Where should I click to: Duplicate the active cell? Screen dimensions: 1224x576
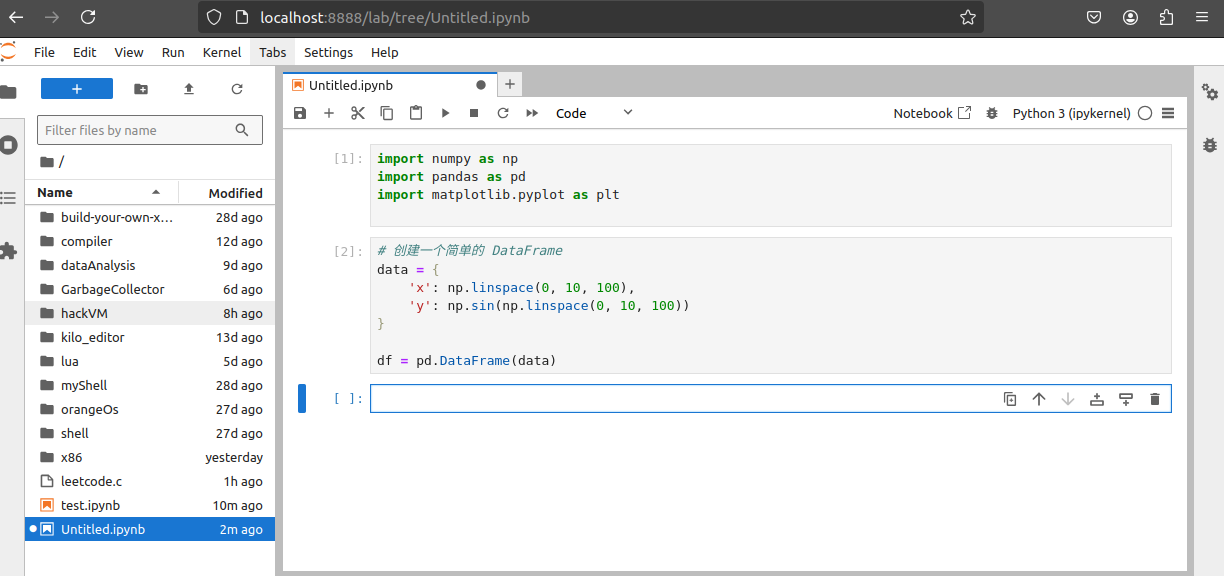point(1010,399)
